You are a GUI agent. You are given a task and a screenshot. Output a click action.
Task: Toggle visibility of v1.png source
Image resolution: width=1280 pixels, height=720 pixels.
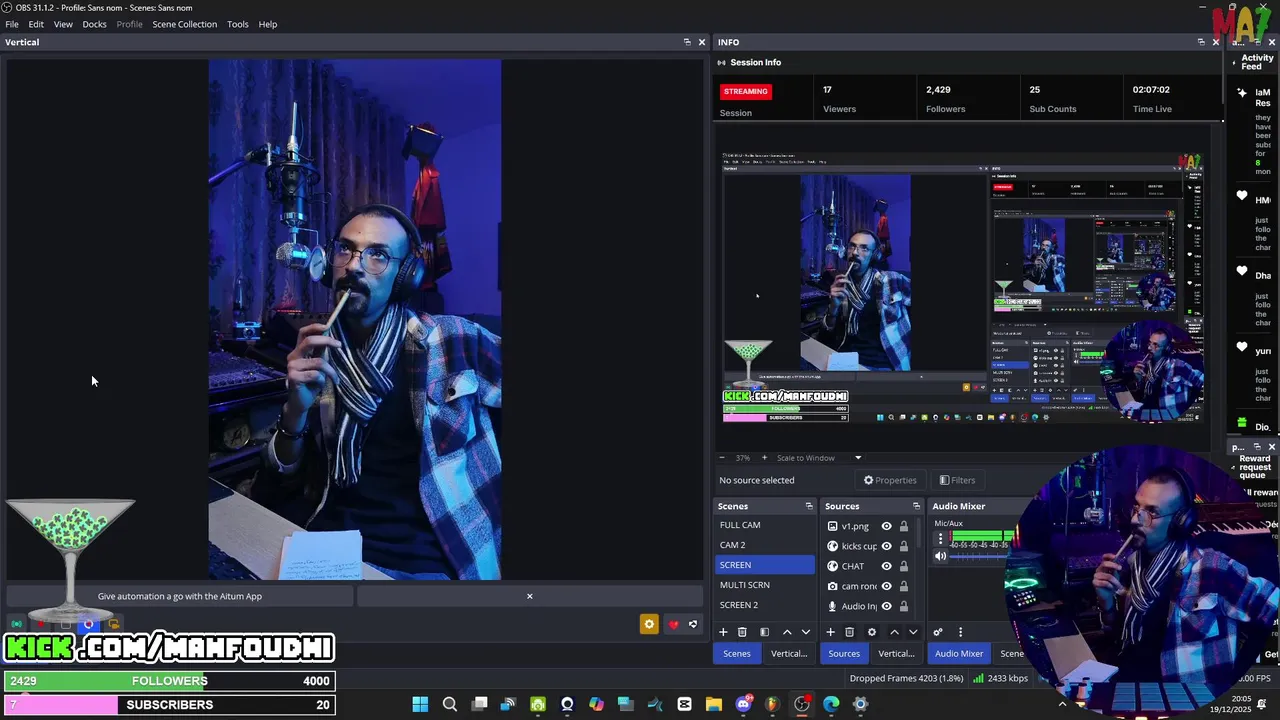(886, 526)
